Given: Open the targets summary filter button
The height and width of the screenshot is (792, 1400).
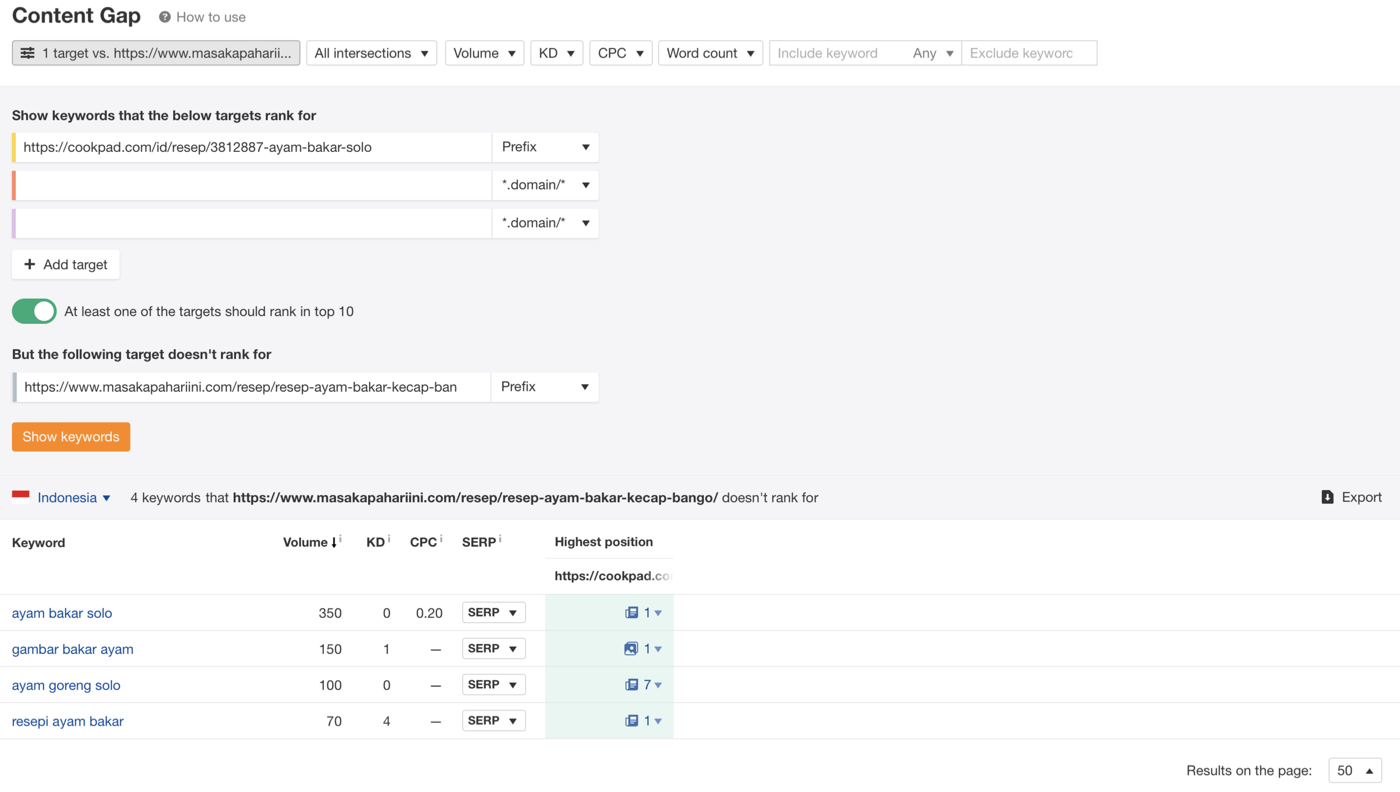Looking at the screenshot, I should click(156, 53).
